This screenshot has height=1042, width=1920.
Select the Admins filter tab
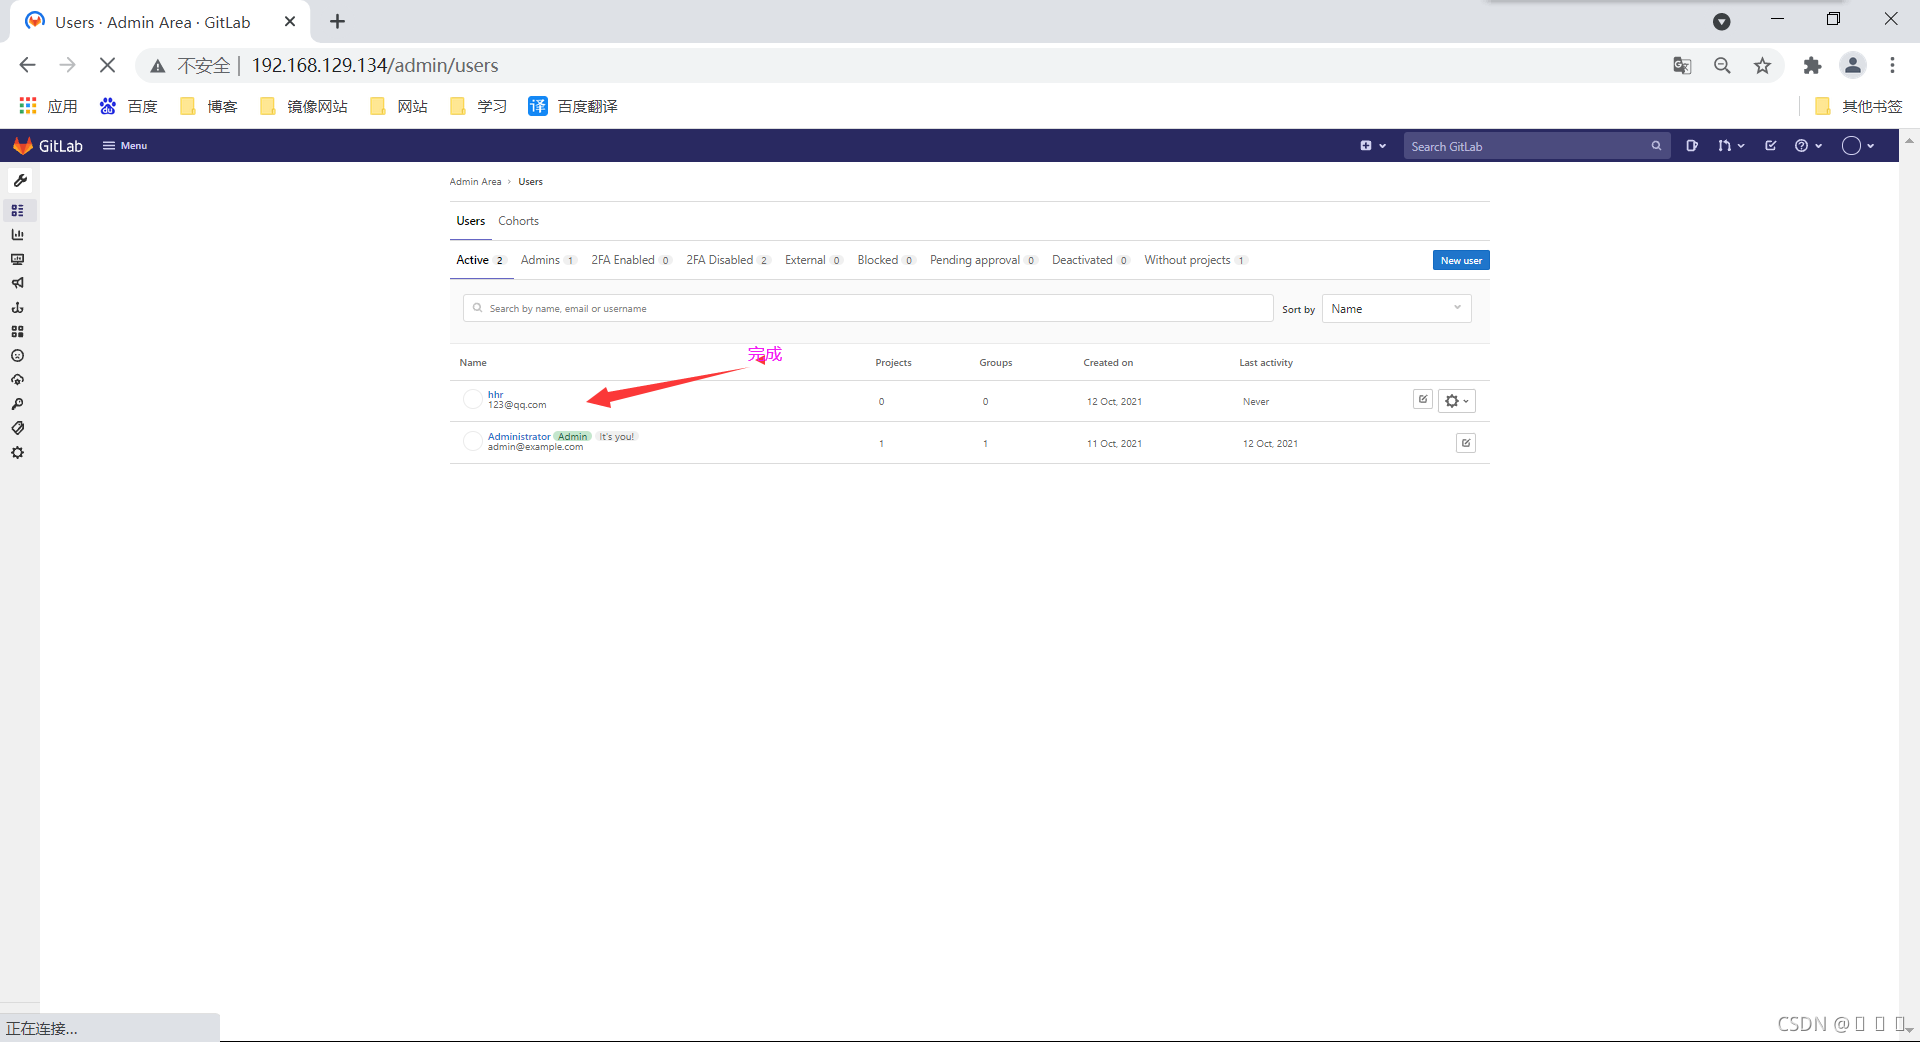tap(548, 260)
